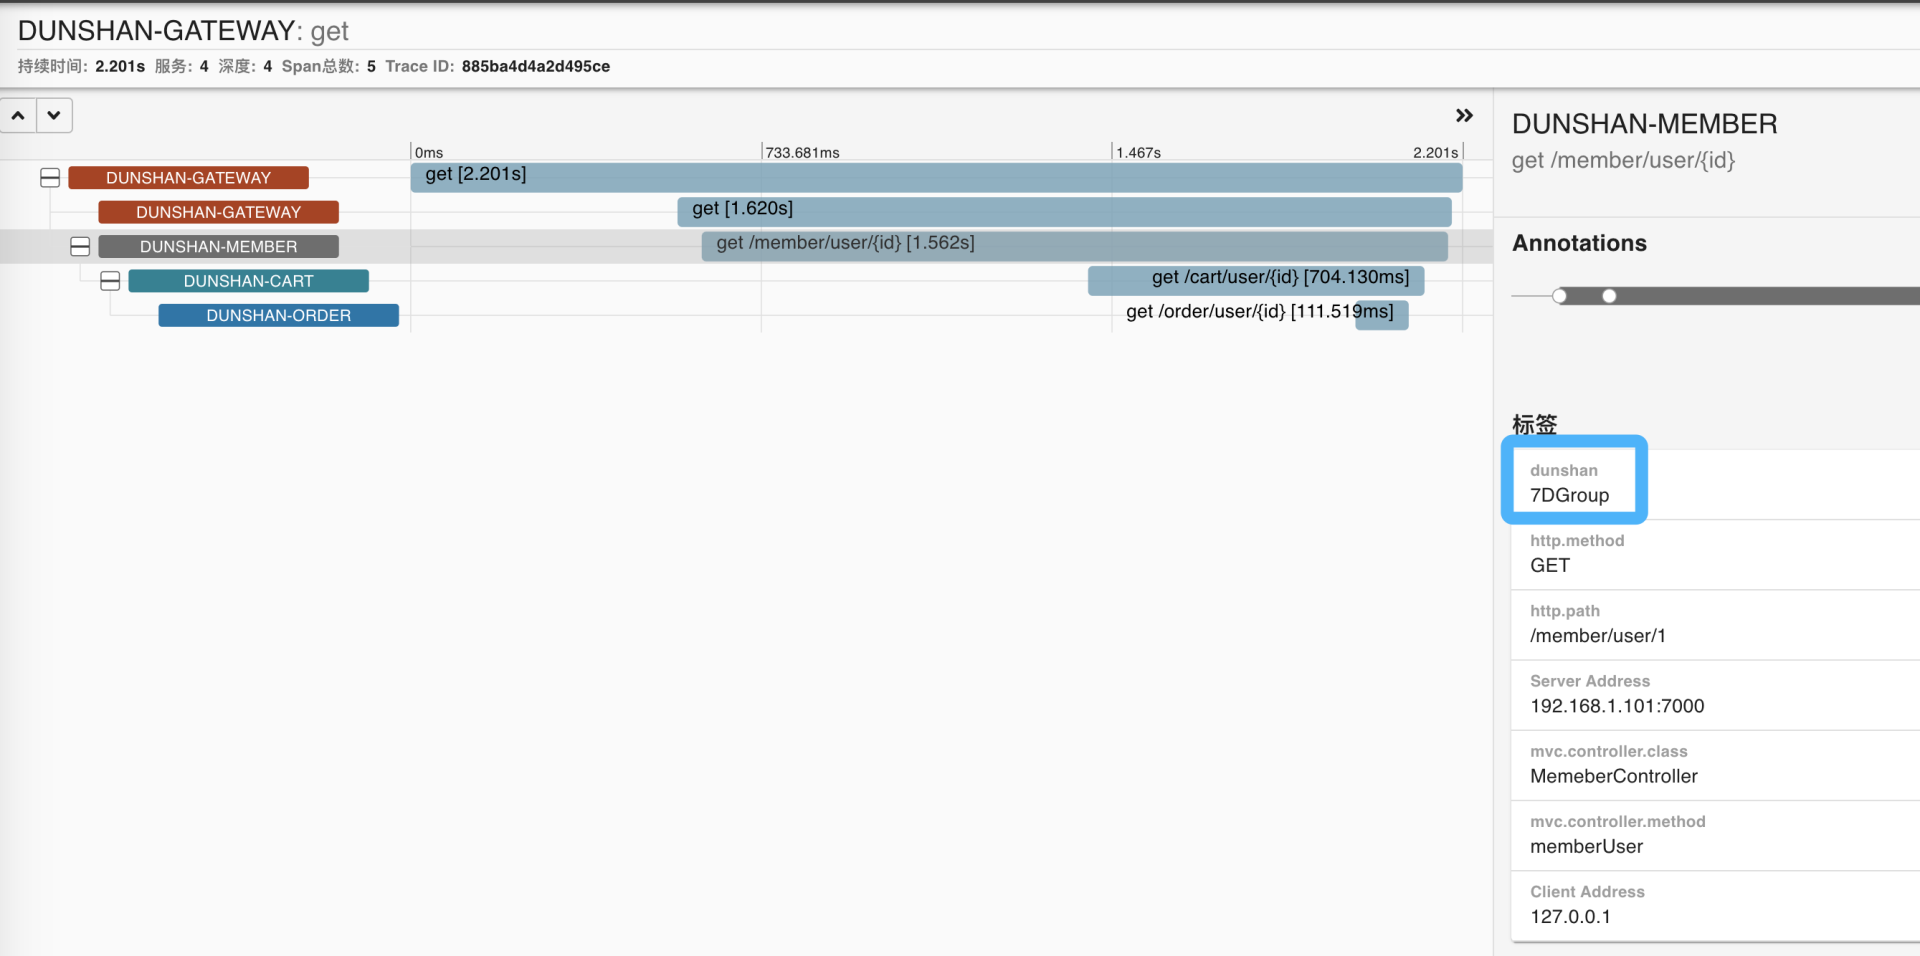Select the second DUNSHAN-GATEWAY service label
Viewport: 1920px width, 956px height.
[218, 212]
